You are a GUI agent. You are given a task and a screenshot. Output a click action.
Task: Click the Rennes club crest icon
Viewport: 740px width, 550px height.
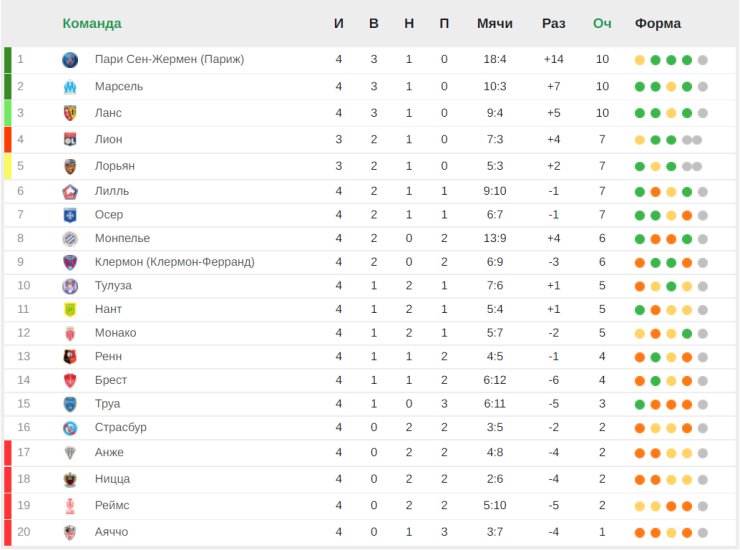click(x=70, y=356)
